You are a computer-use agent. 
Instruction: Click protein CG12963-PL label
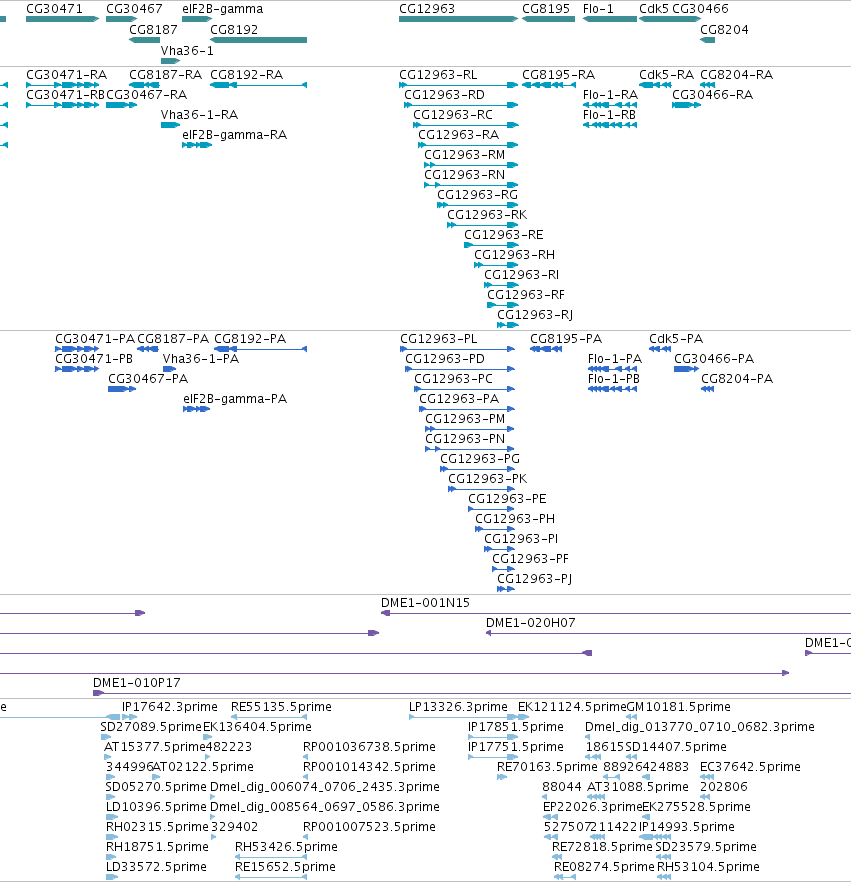(439, 339)
